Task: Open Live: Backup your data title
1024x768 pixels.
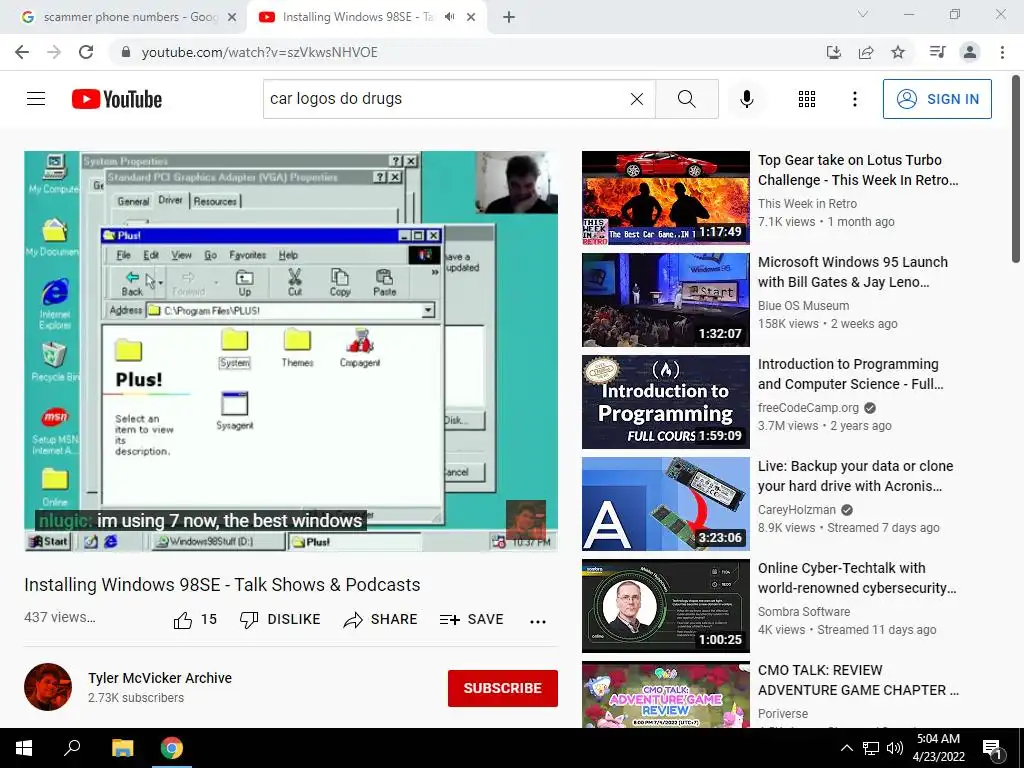Action: tap(856, 475)
